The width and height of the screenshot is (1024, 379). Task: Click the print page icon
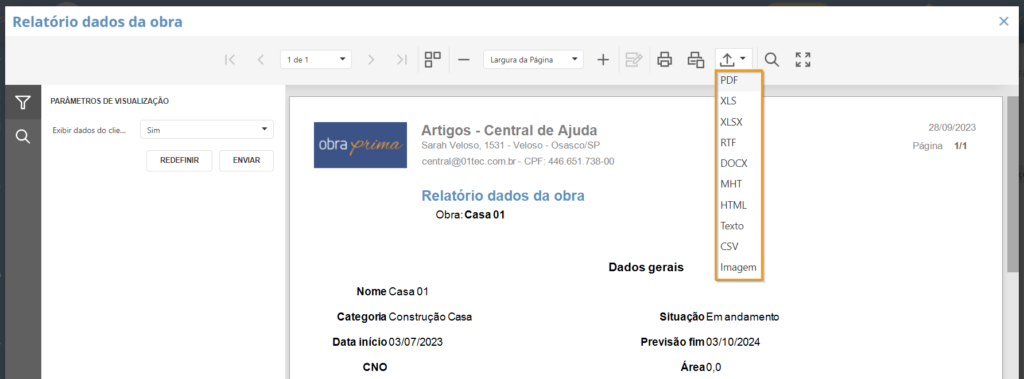click(x=696, y=59)
